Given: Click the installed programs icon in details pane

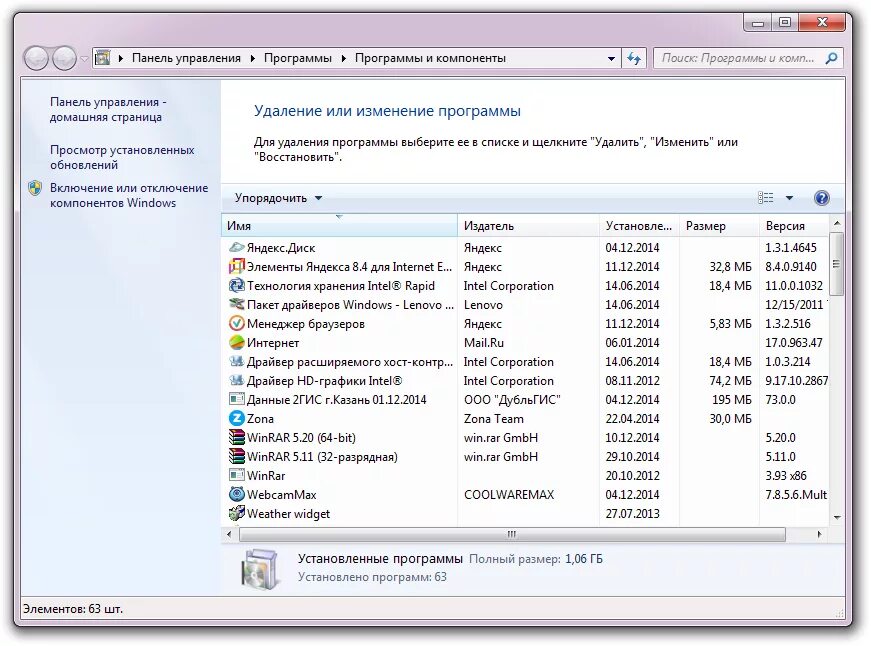Looking at the screenshot, I should tap(260, 569).
